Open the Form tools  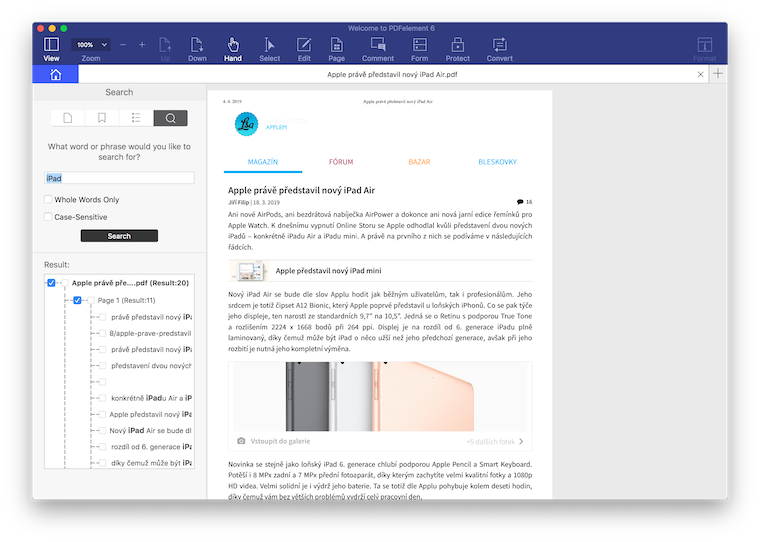pyautogui.click(x=419, y=48)
